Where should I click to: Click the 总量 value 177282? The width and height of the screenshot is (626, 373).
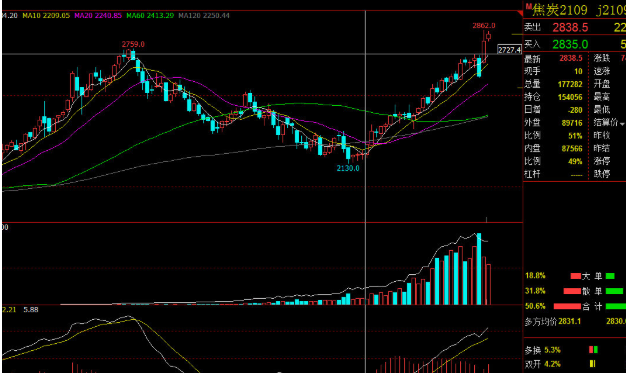570,84
